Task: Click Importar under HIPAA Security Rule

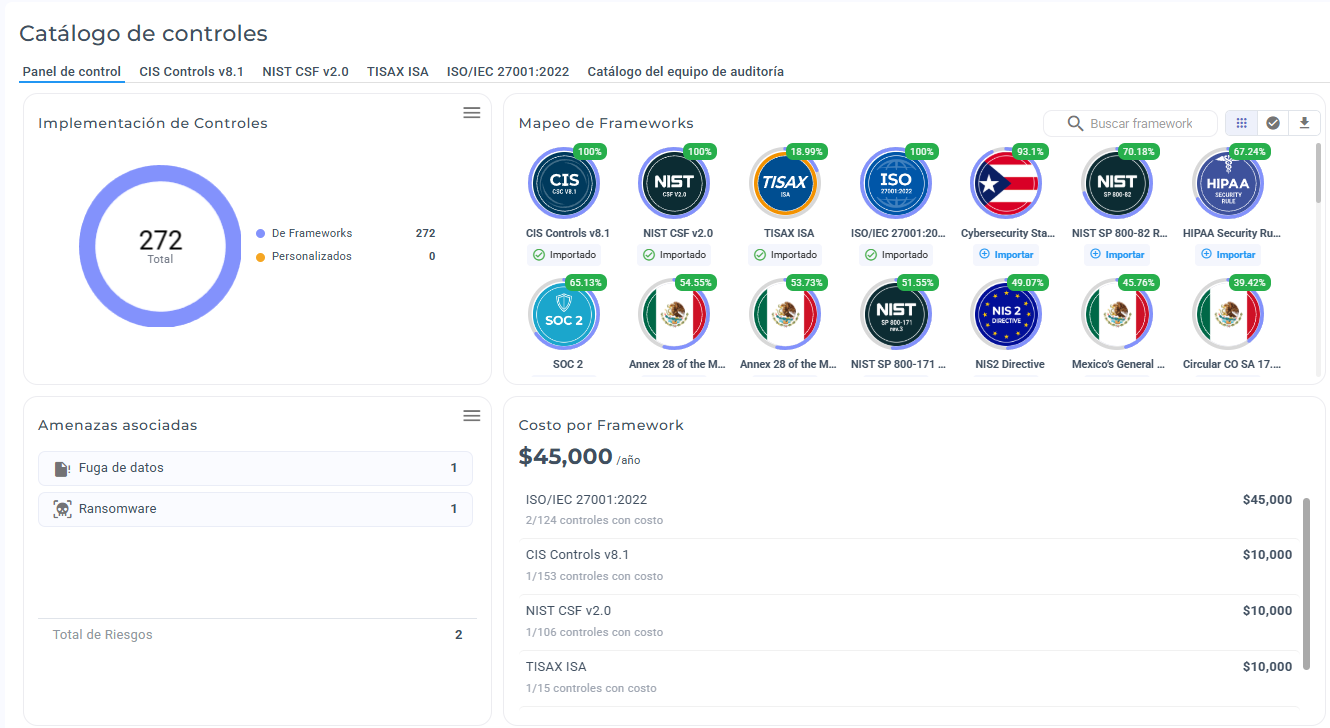Action: tap(1227, 255)
